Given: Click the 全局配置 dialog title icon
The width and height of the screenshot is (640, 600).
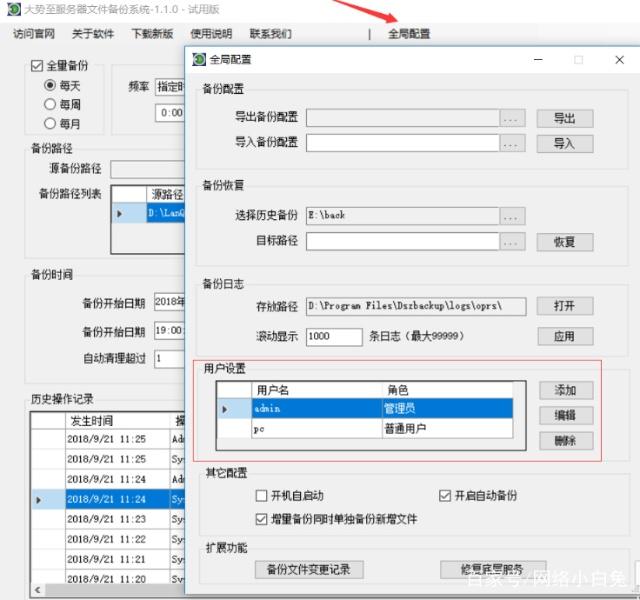Looking at the screenshot, I should (x=199, y=60).
